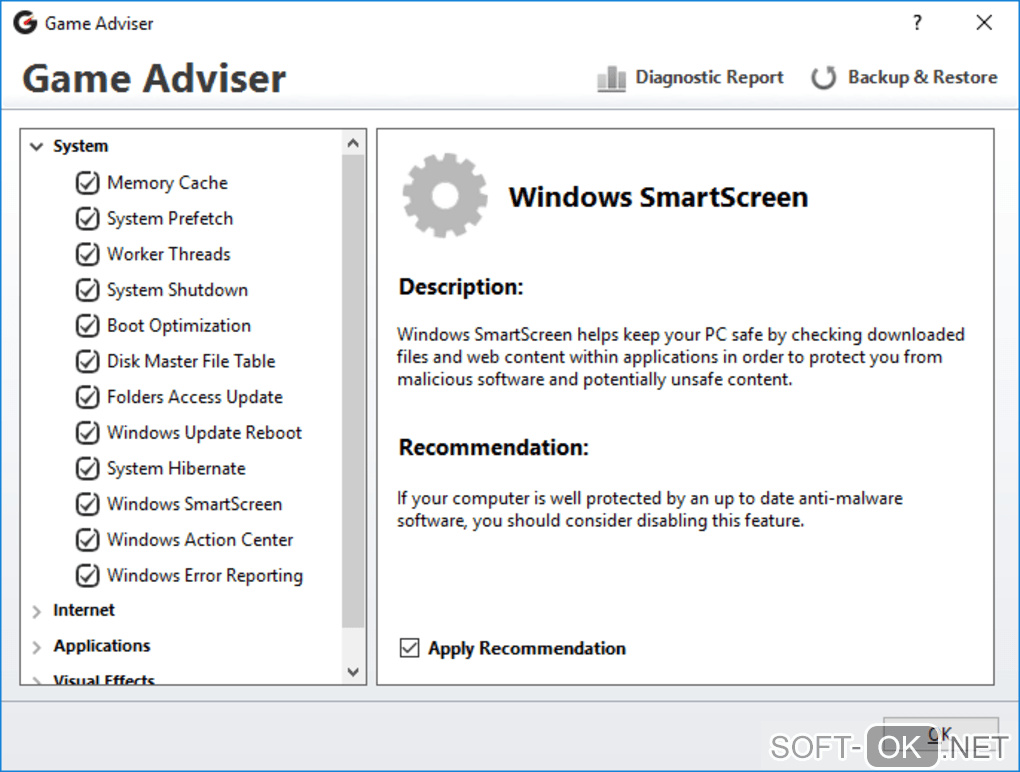Viewport: 1020px width, 772px height.
Task: Toggle the Folders Access Update checkbox
Action: coord(87,397)
